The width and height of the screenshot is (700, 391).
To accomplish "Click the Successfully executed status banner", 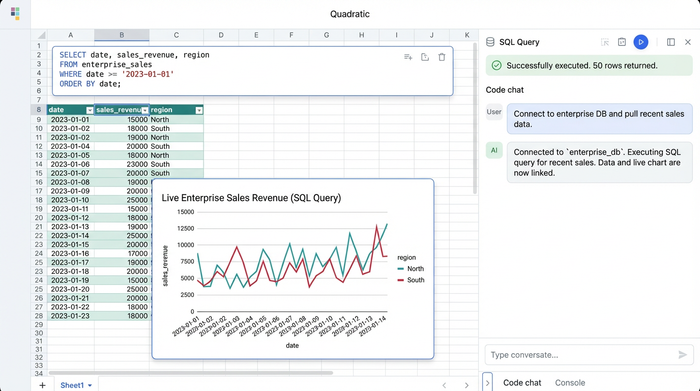I will 589,66.
